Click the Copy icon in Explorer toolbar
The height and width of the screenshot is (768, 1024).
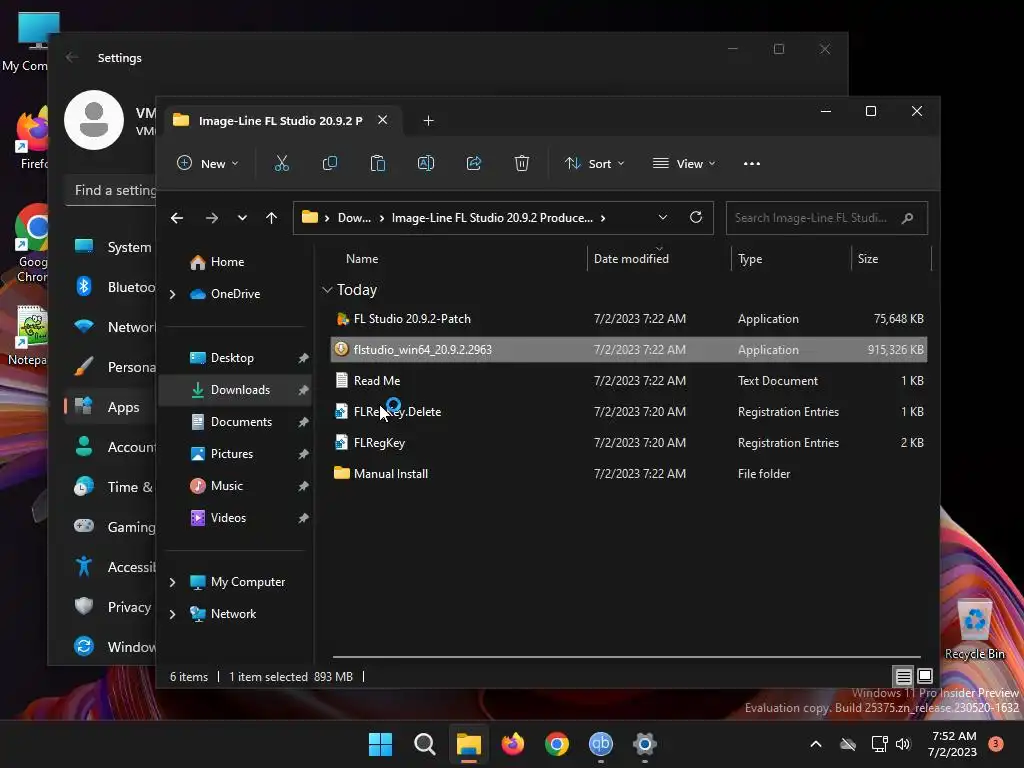[x=330, y=163]
